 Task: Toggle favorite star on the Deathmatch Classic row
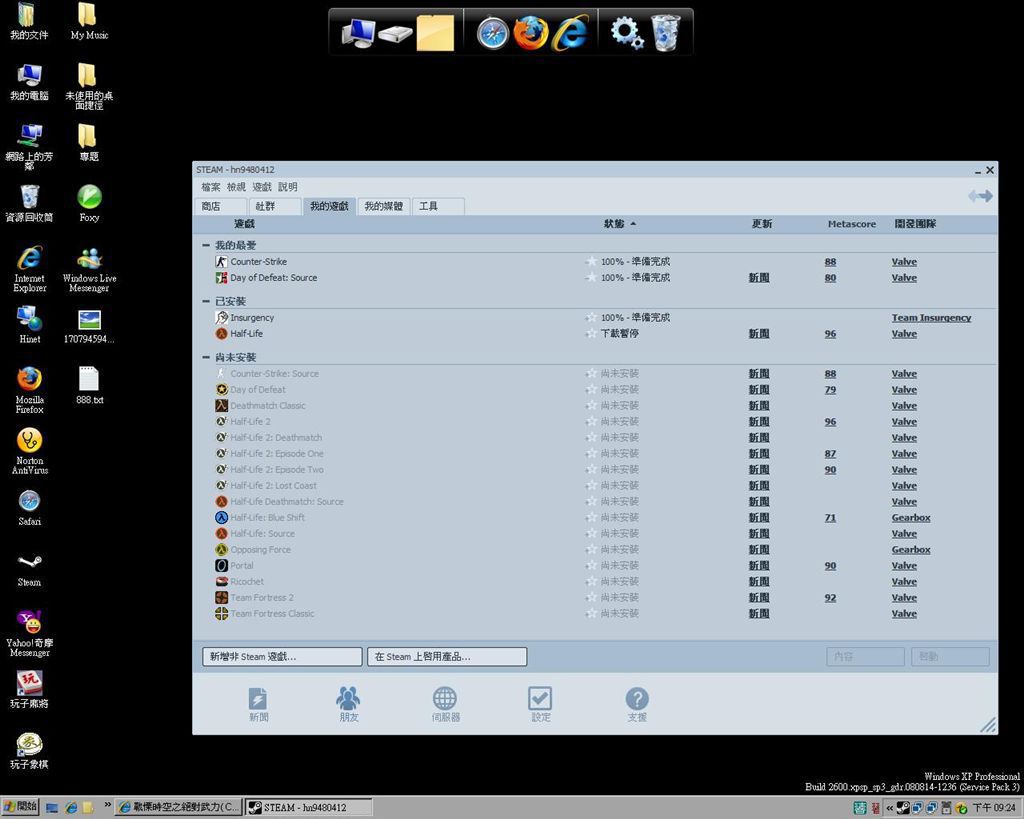(x=591, y=406)
